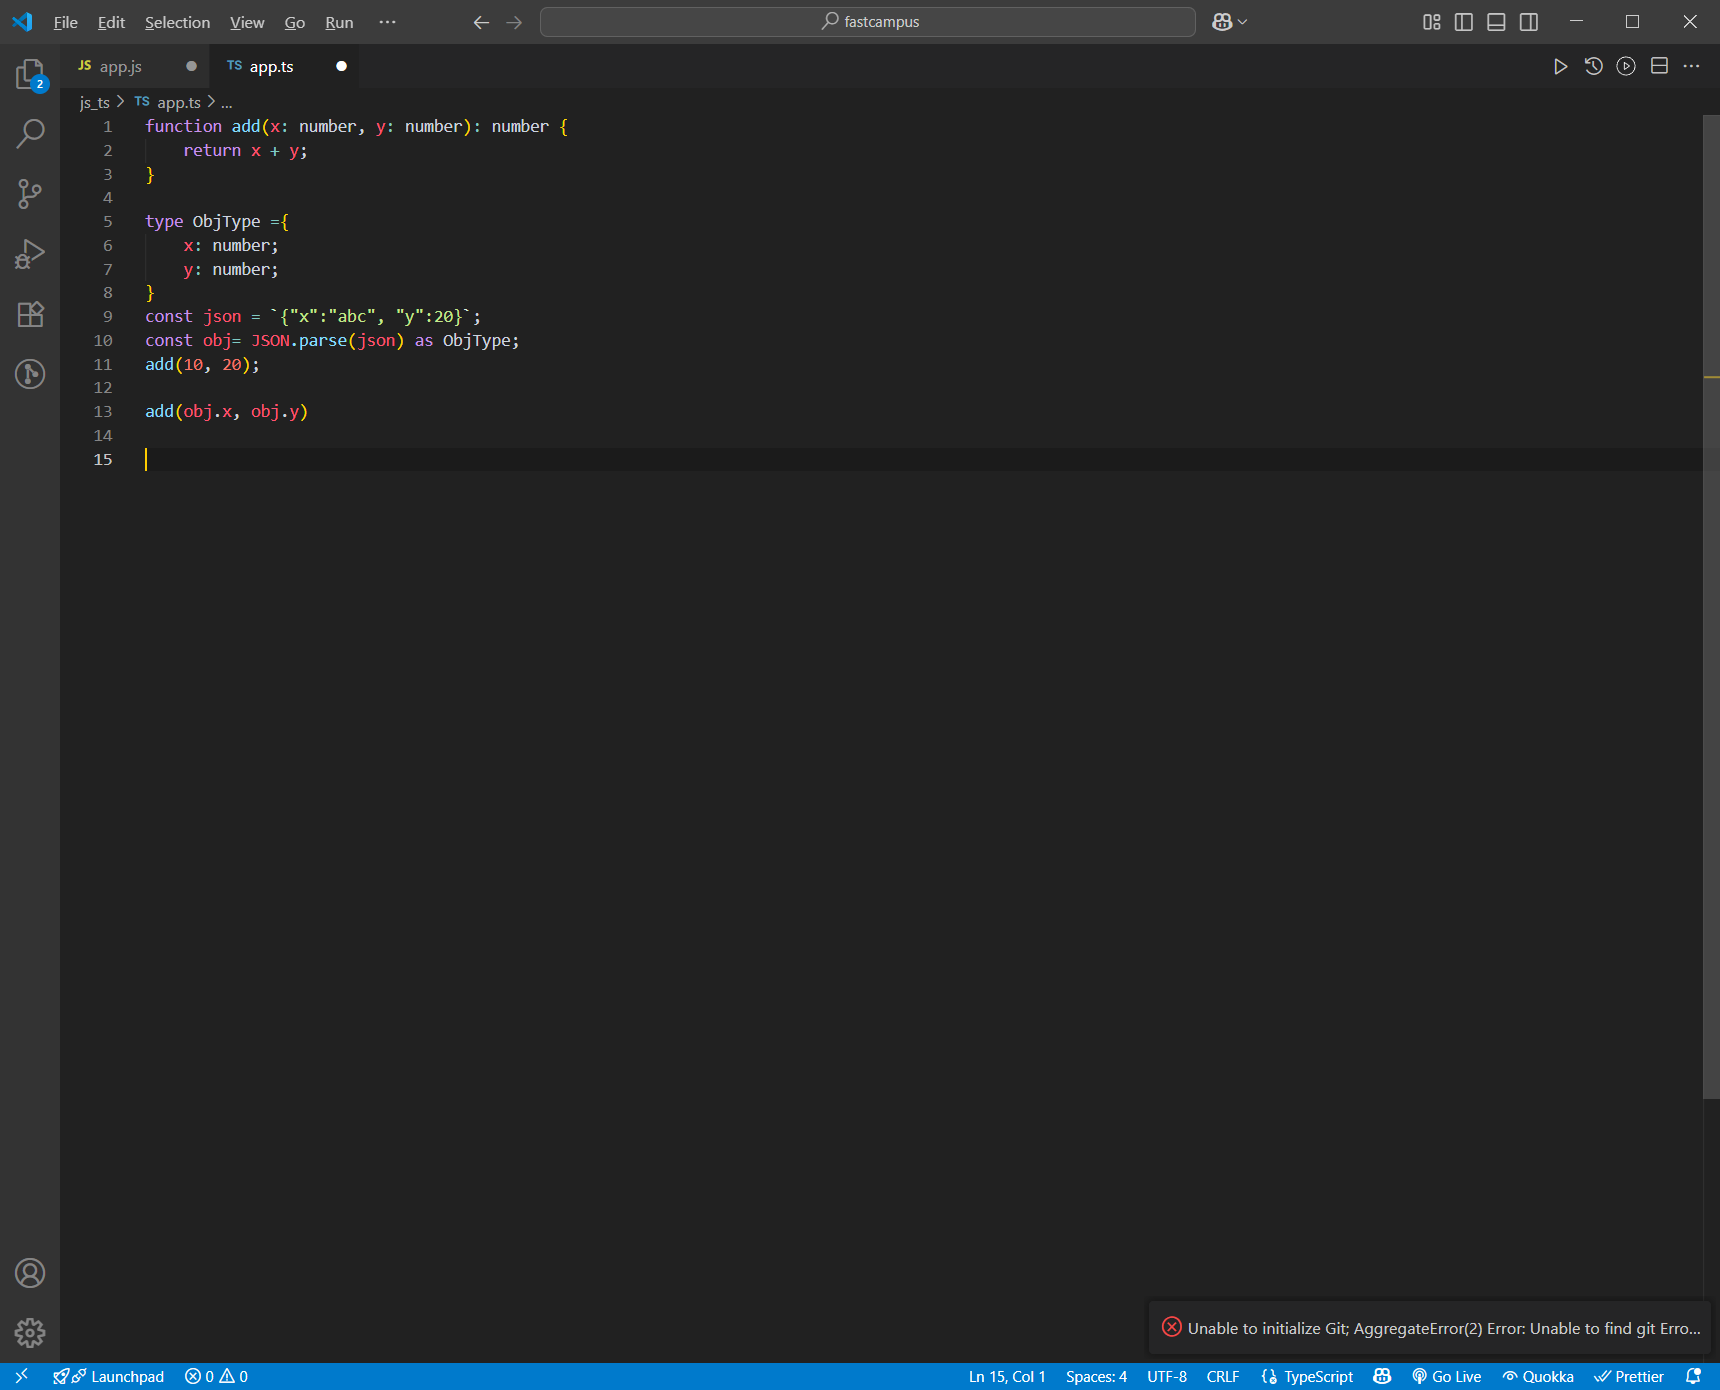The height and width of the screenshot is (1390, 1720).
Task: Click the Run Code play icon
Action: pyautogui.click(x=1560, y=66)
